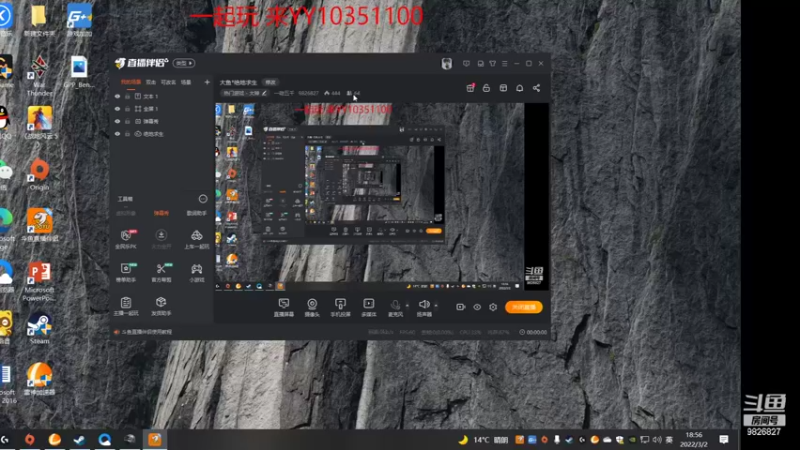This screenshot has width=800, height=450.
Task: Hide the 文本 1 source with eye
Action: (117, 96)
